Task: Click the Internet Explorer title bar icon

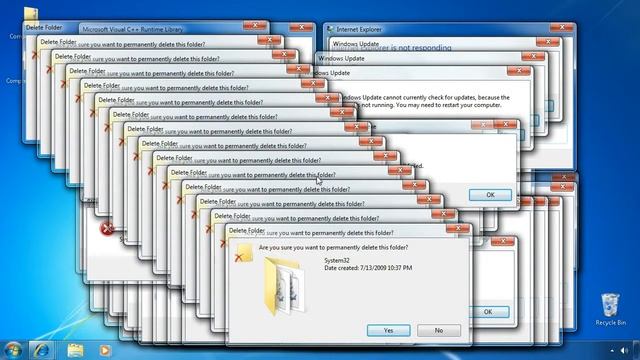Action: [330, 29]
